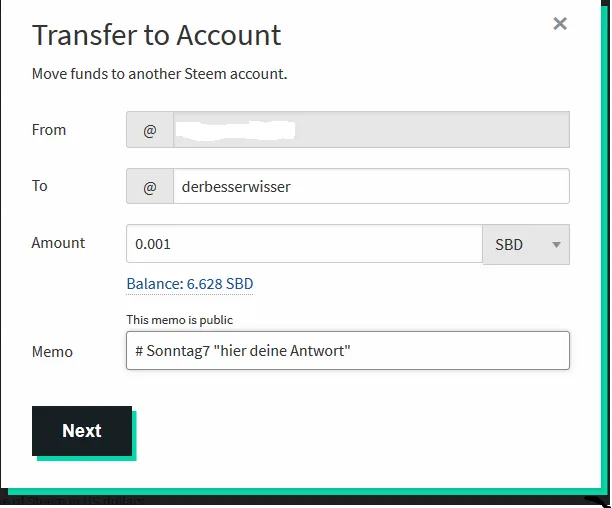Click the dropdown arrow next to SBD
Screen dimensions: 612x508
point(556,245)
